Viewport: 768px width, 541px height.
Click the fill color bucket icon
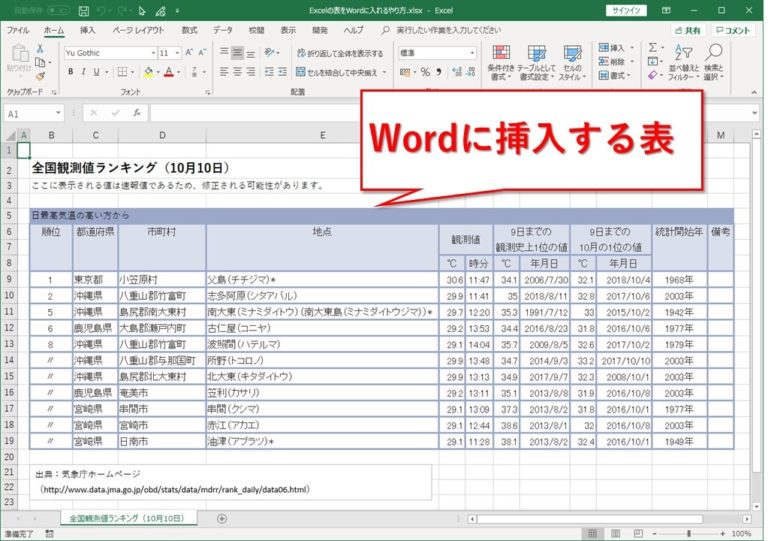(x=148, y=72)
